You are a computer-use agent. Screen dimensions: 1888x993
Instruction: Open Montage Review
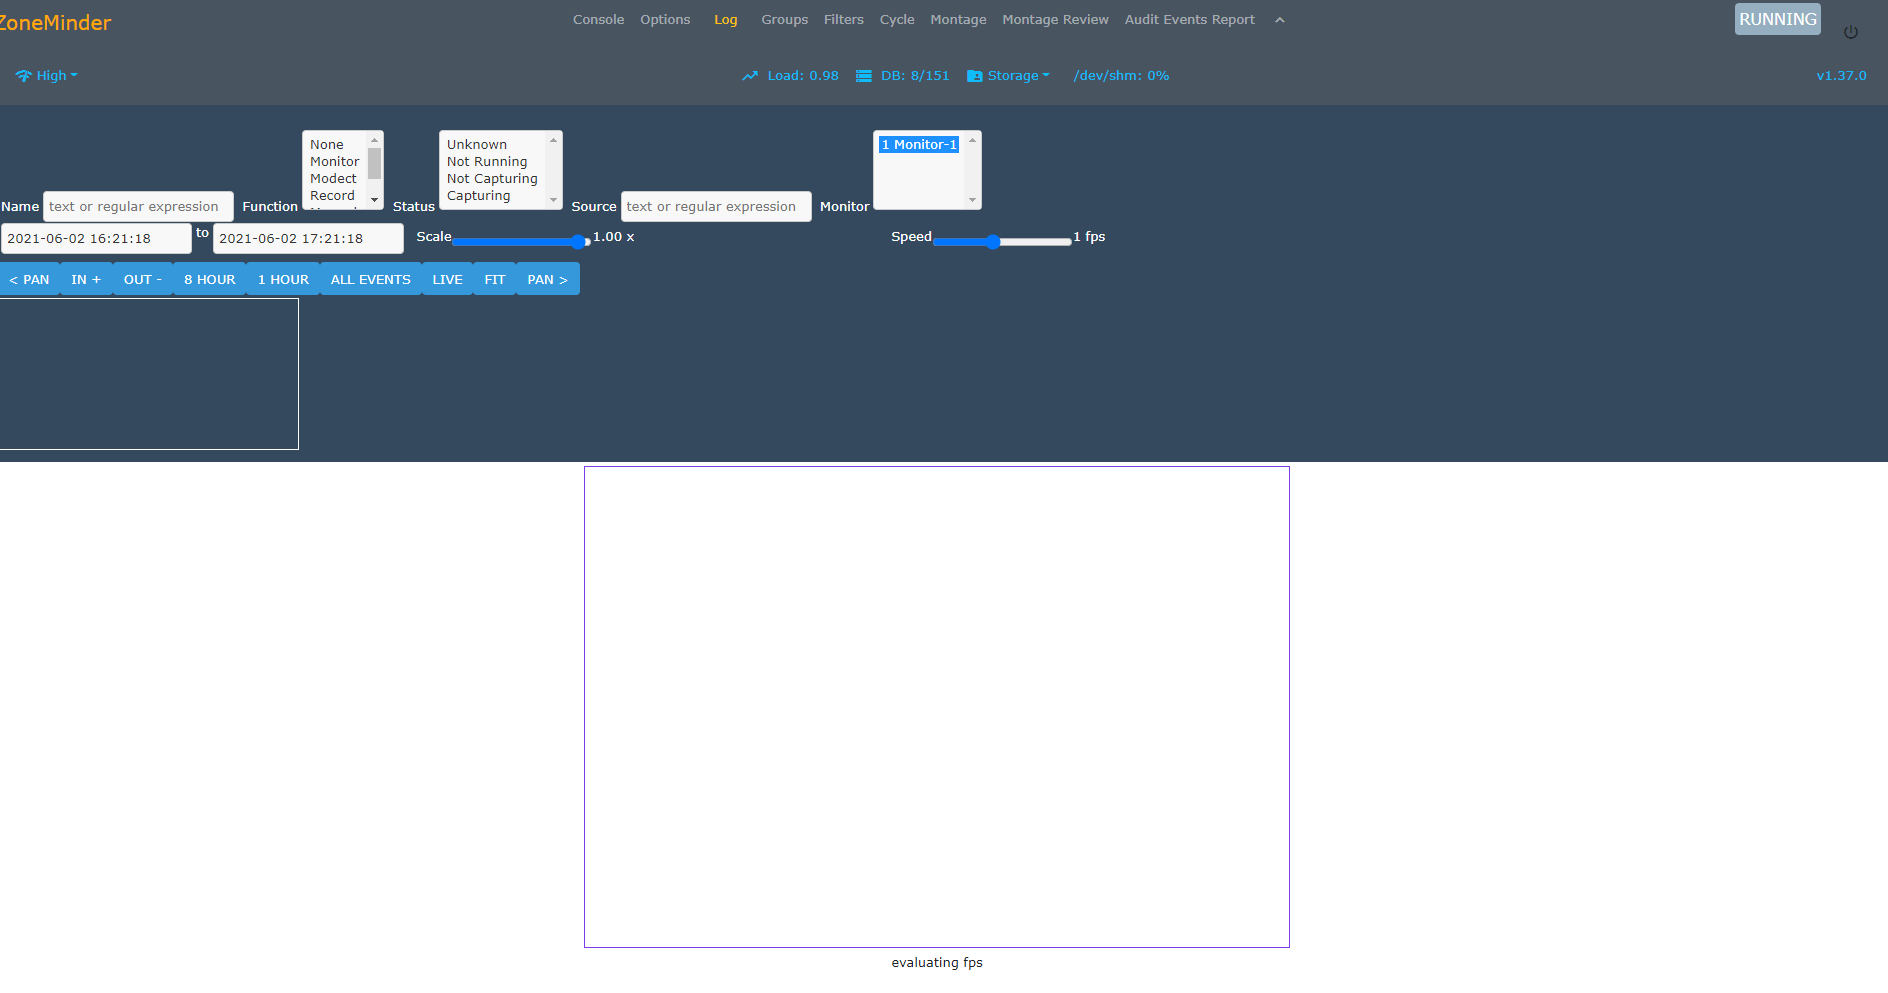tap(1055, 19)
